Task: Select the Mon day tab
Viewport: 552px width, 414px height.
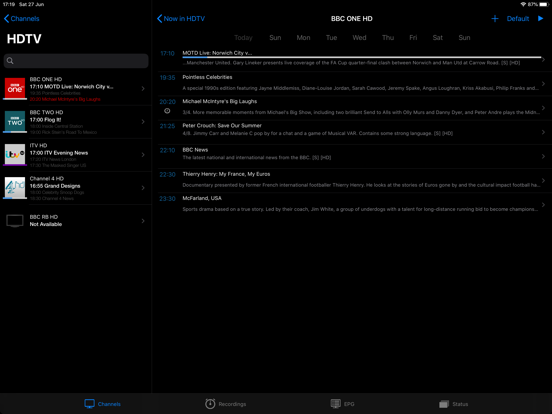Action: click(x=303, y=38)
